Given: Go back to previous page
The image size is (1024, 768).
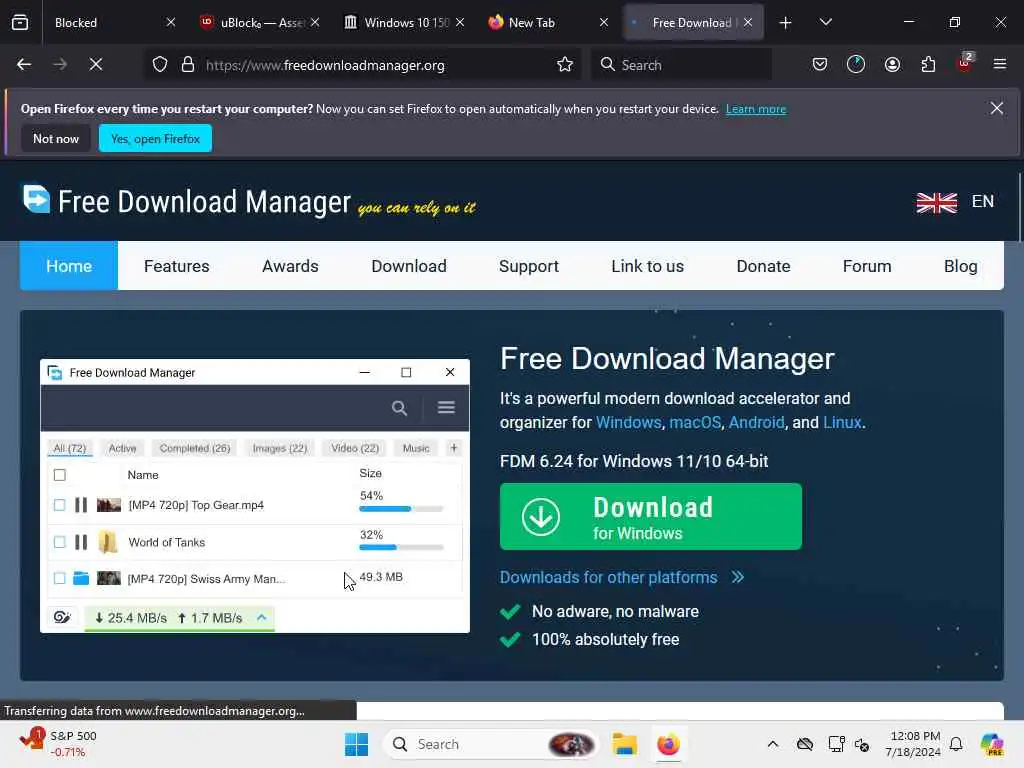Looking at the screenshot, I should coord(24,65).
